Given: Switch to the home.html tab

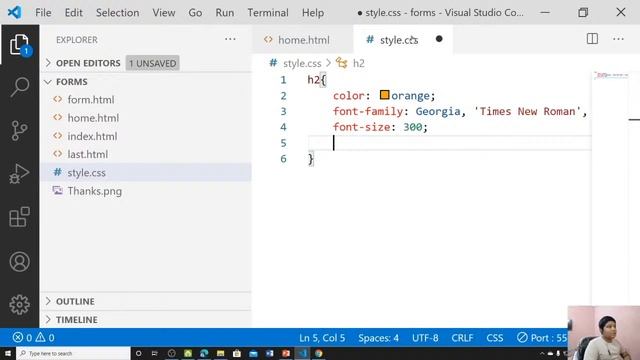Looking at the screenshot, I should [x=302, y=40].
